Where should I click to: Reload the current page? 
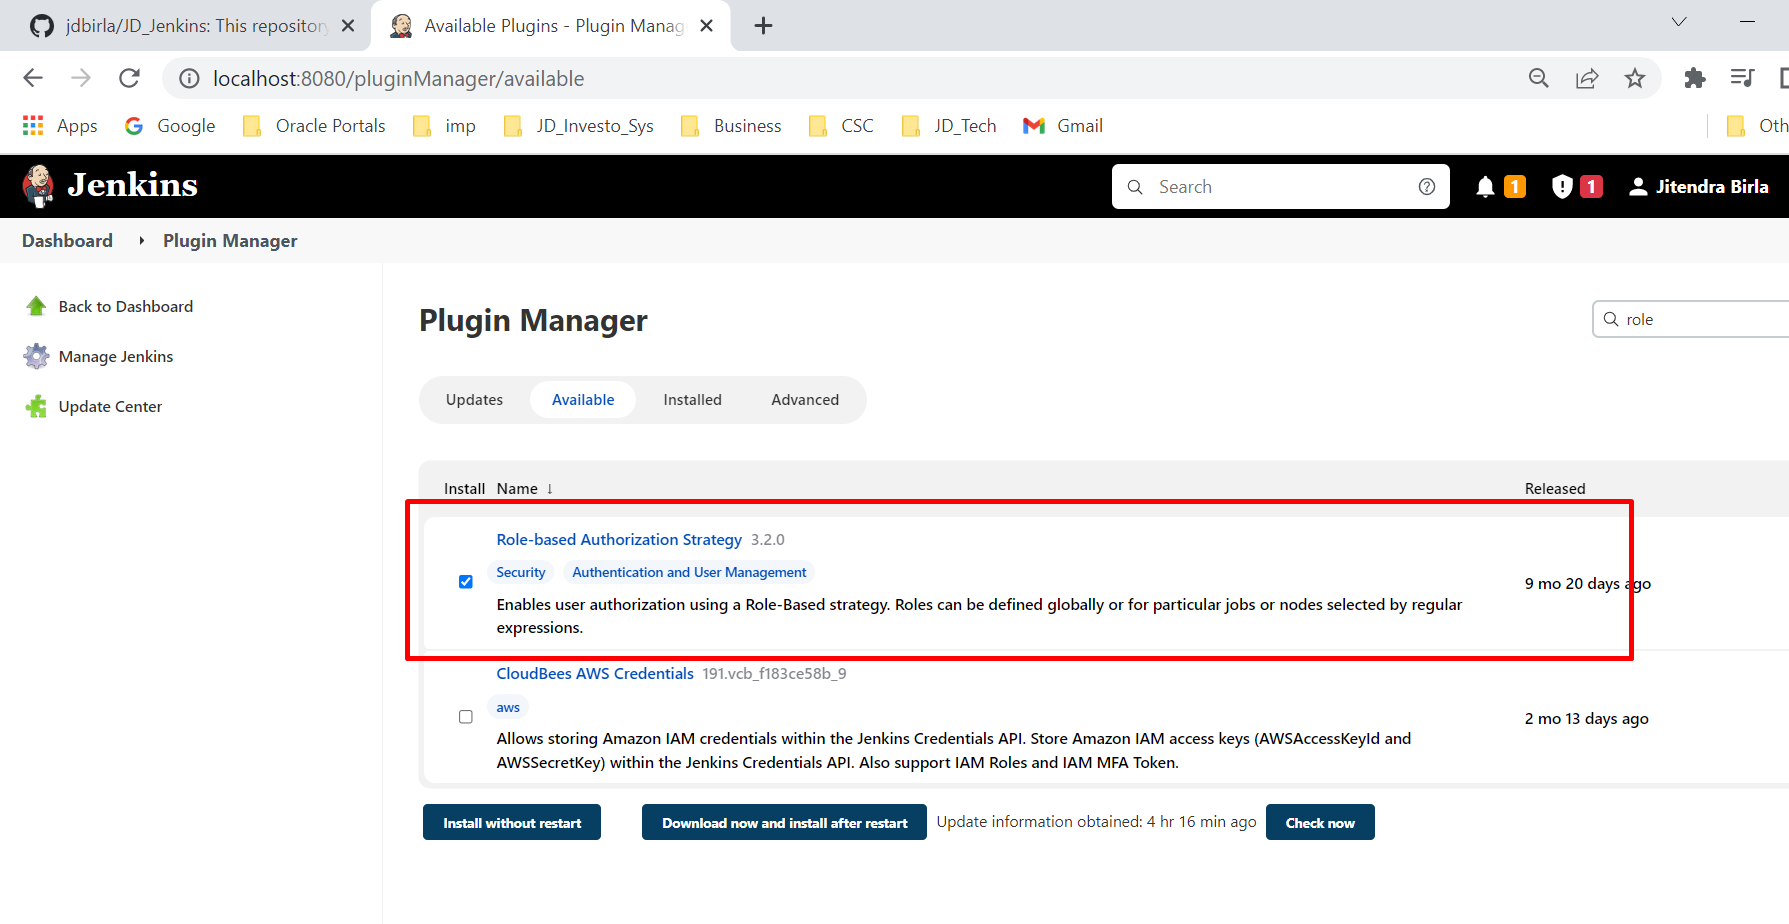pos(129,78)
